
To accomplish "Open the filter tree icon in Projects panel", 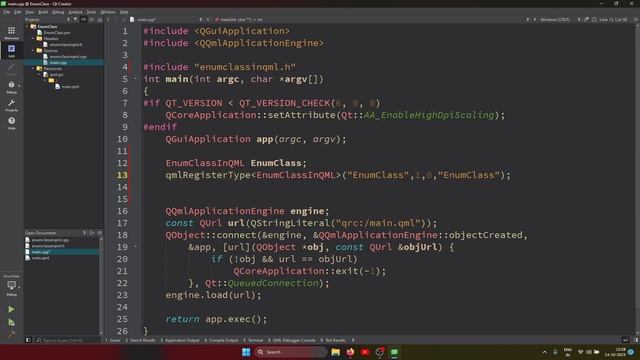I will click(x=76, y=20).
